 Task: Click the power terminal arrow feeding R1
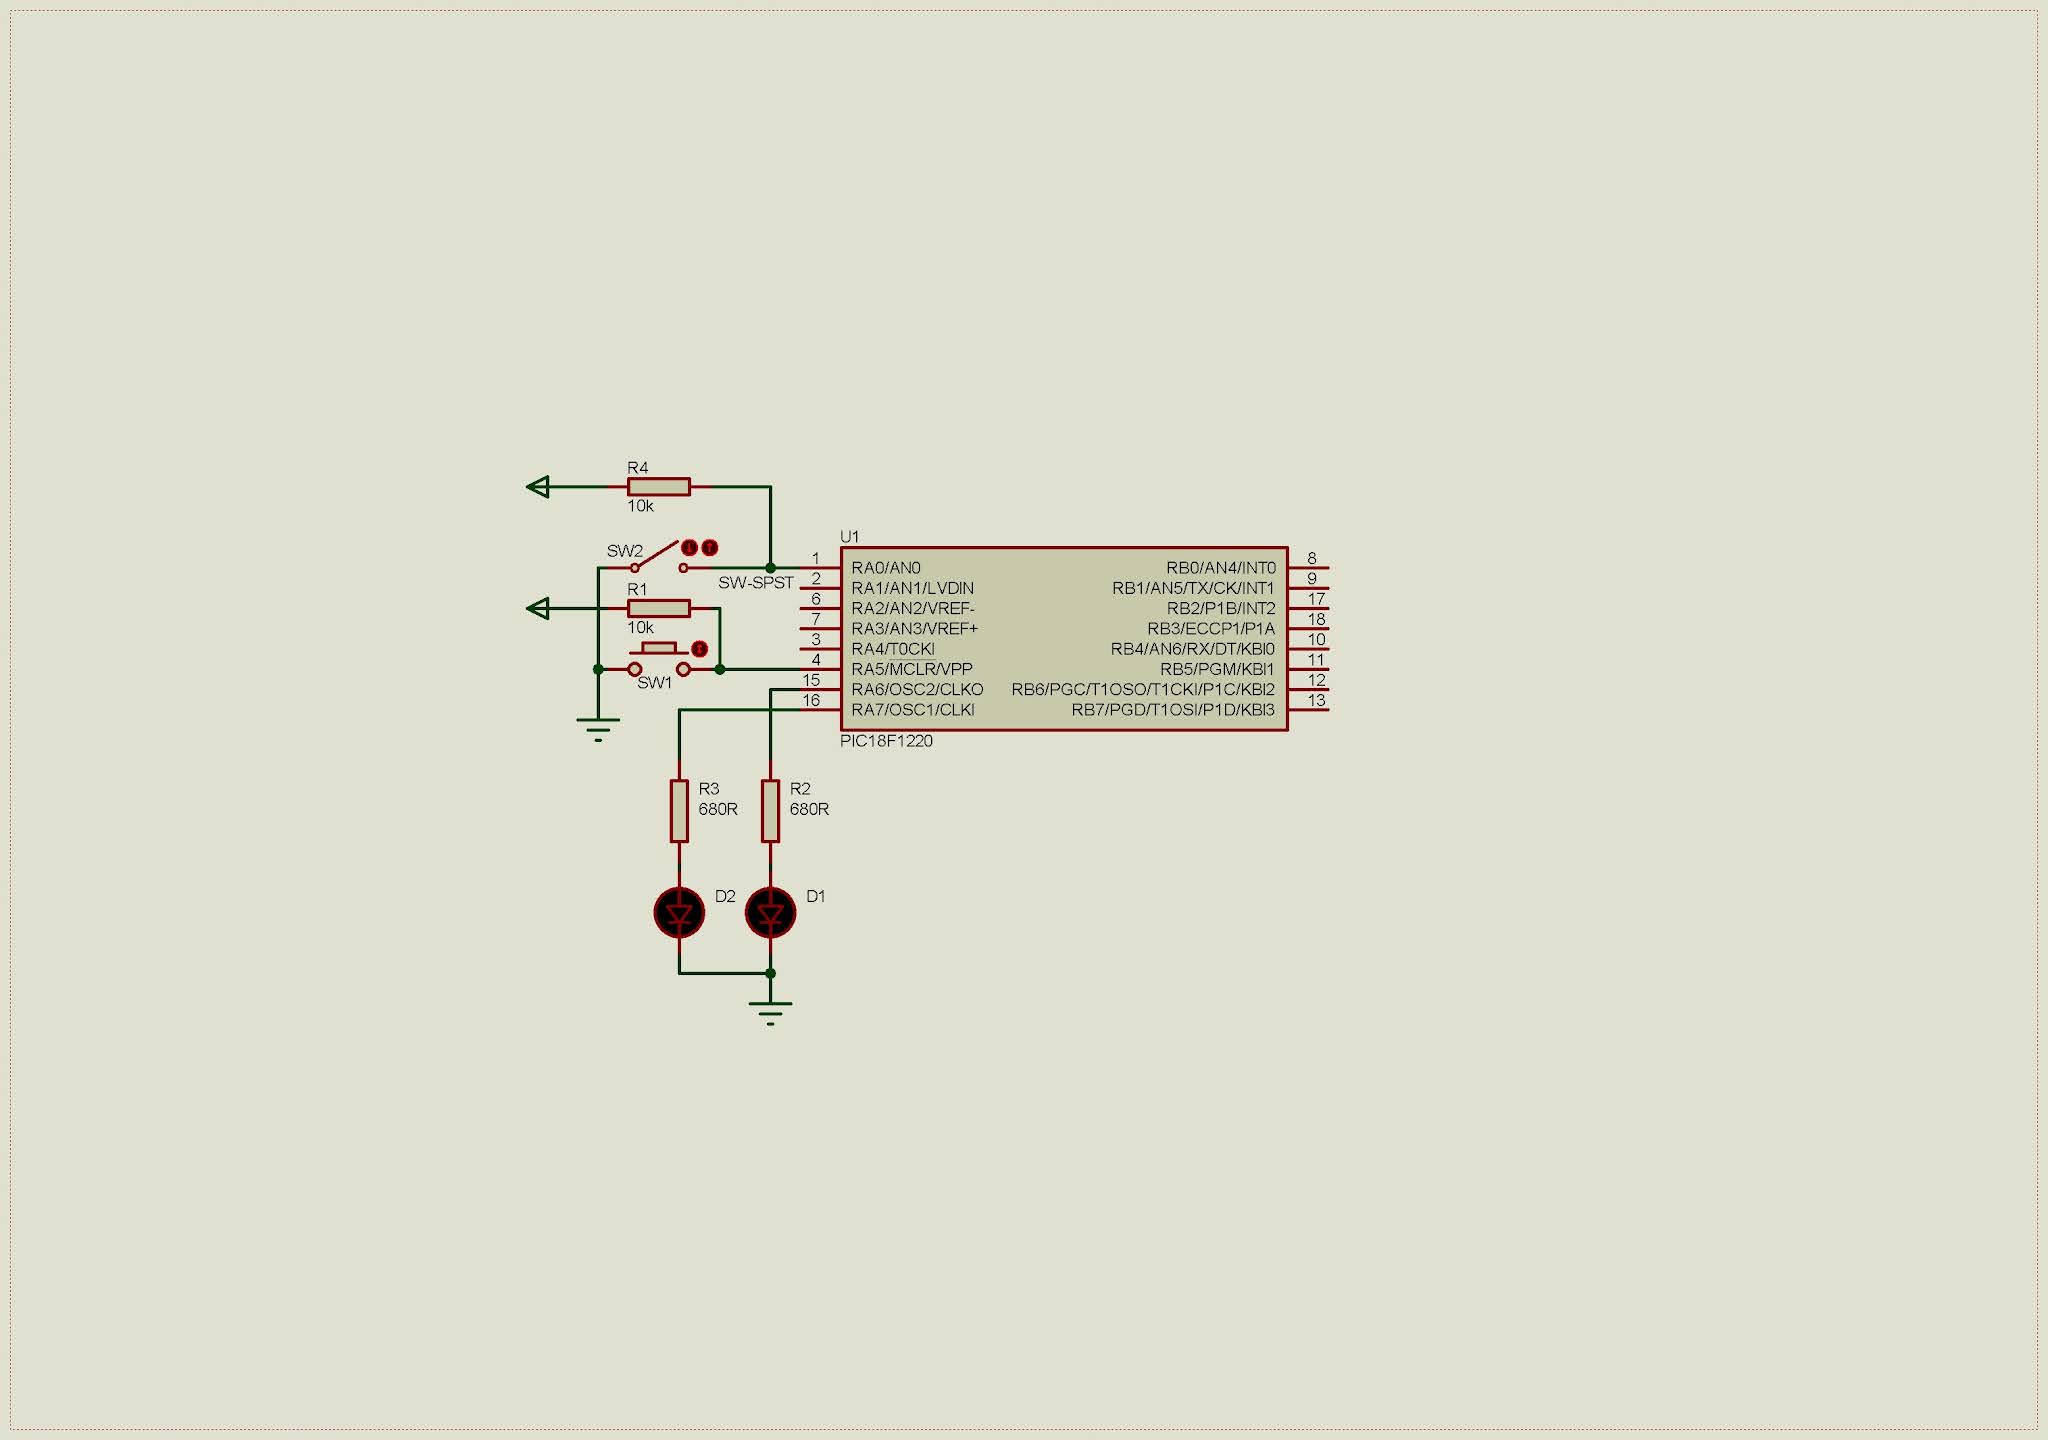[538, 608]
